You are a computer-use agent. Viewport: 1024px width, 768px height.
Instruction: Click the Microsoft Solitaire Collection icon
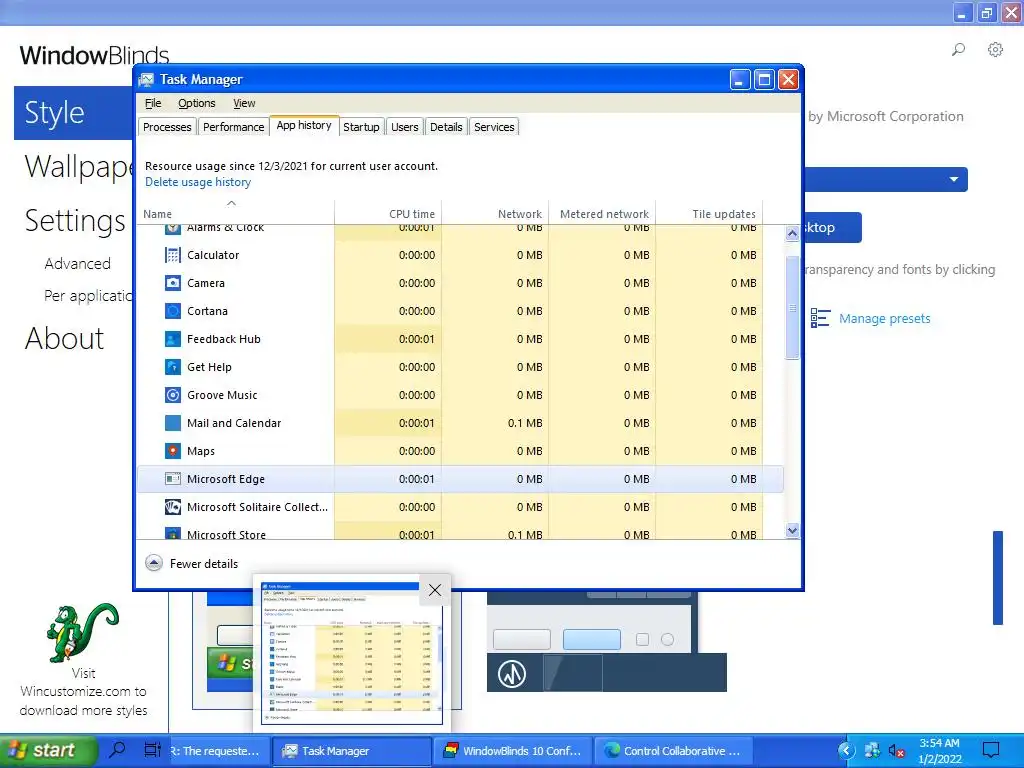(x=172, y=507)
